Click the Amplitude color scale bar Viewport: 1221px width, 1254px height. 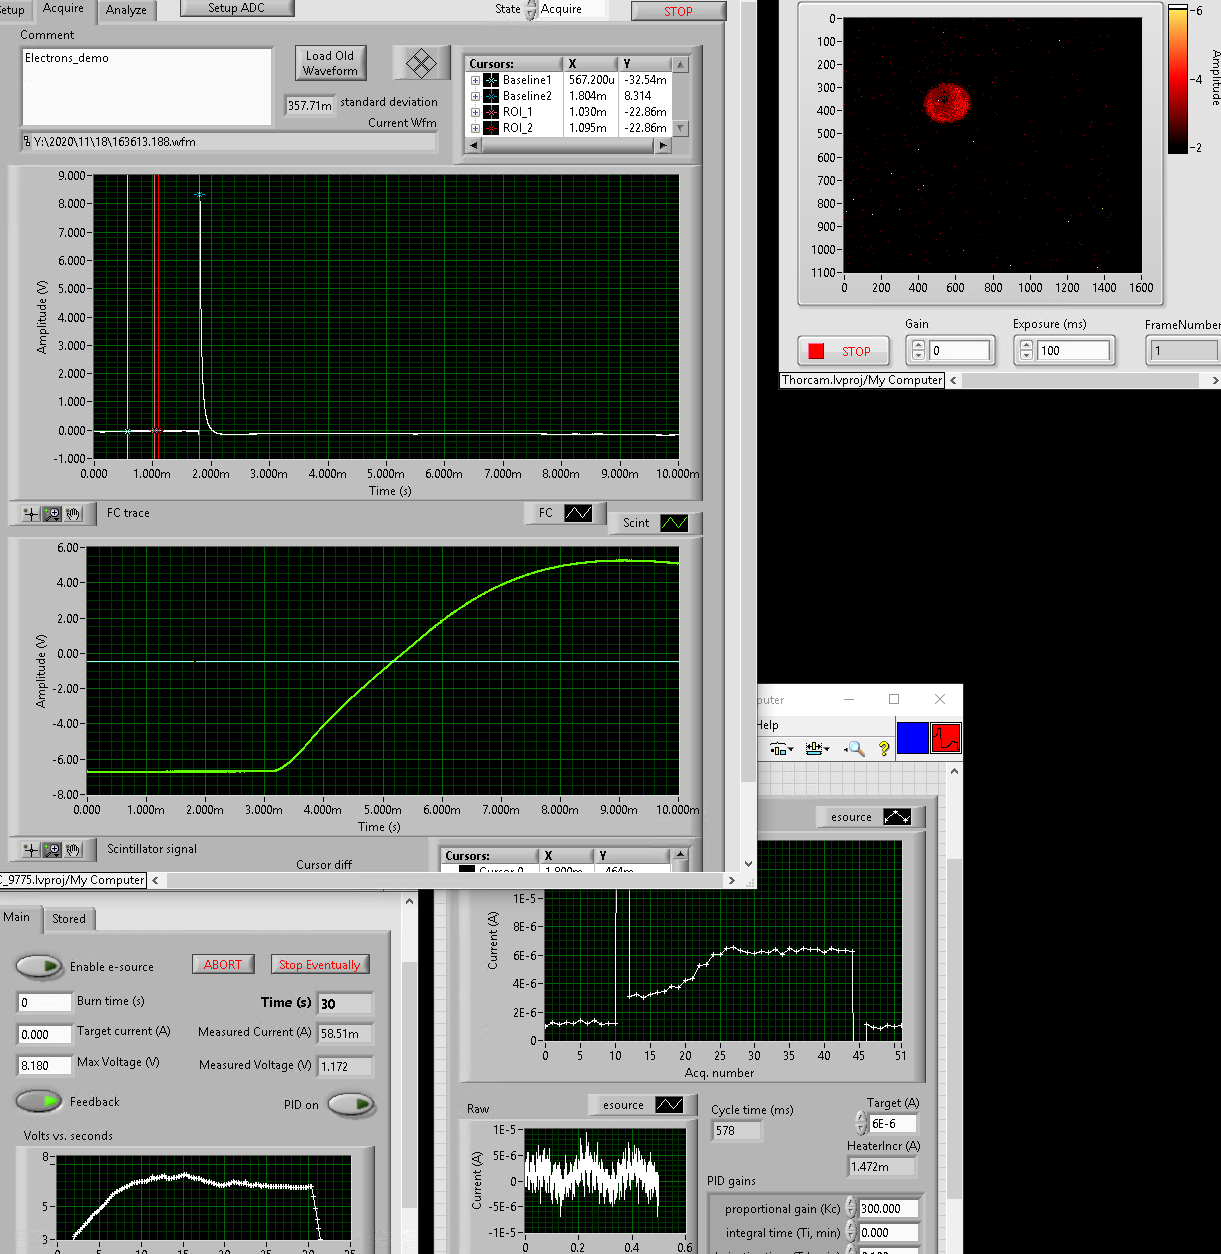tap(1177, 80)
